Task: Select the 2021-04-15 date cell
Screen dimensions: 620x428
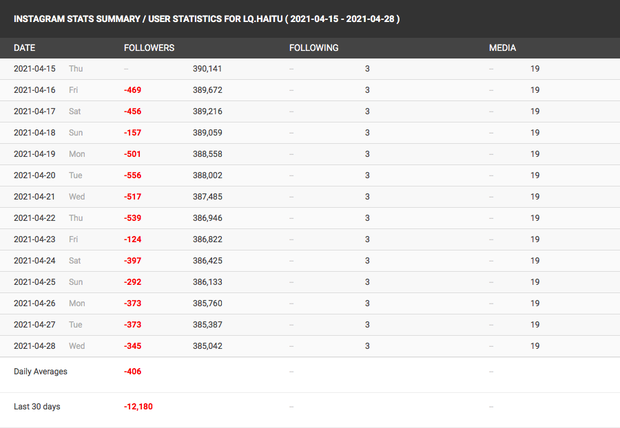Action: [37, 69]
